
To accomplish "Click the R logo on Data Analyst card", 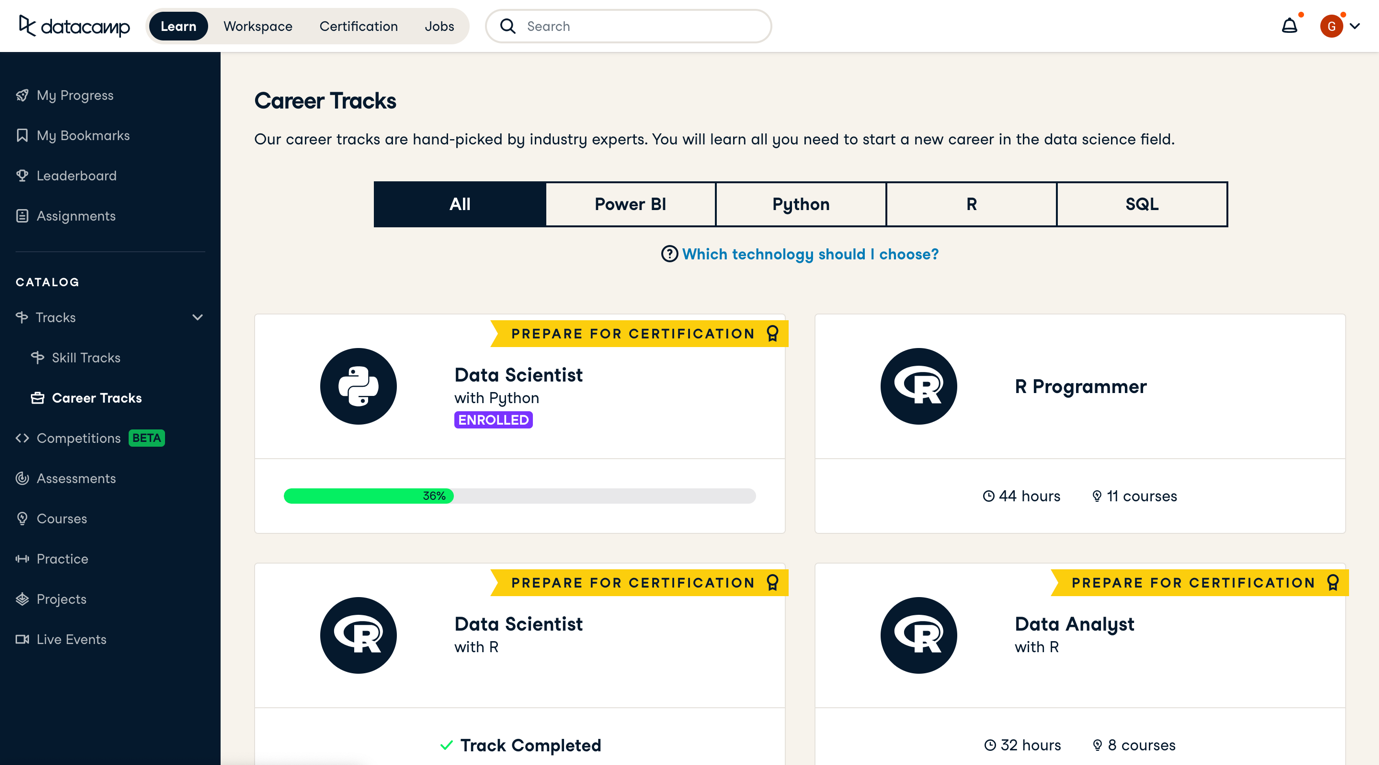I will click(x=919, y=635).
